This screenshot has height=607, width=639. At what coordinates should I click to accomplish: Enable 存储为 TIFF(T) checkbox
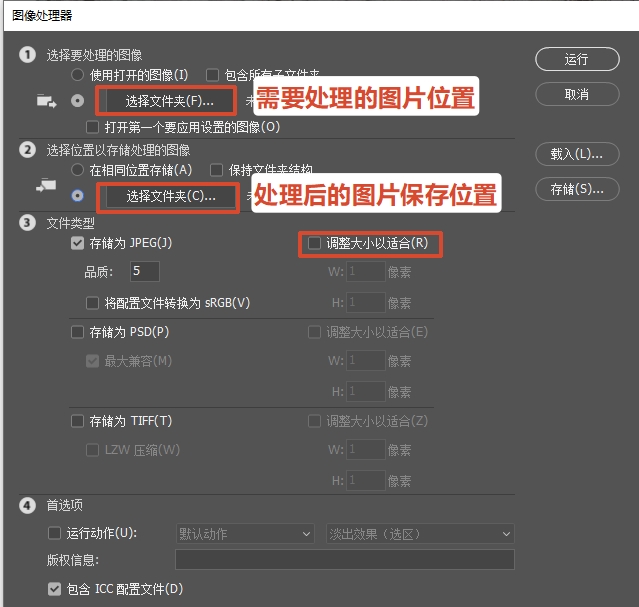click(77, 421)
